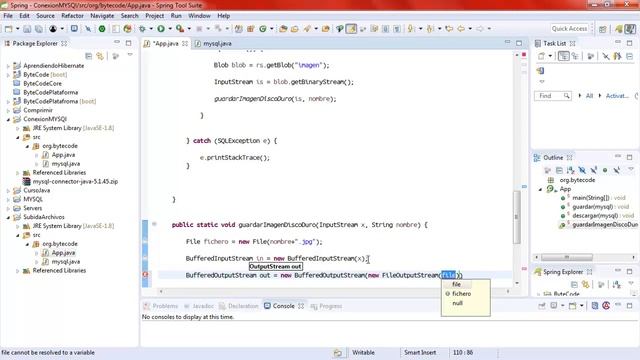This screenshot has width=640, height=360.
Task: Click the sort icon in Spring Explorer toolbar
Action: (x=616, y=284)
